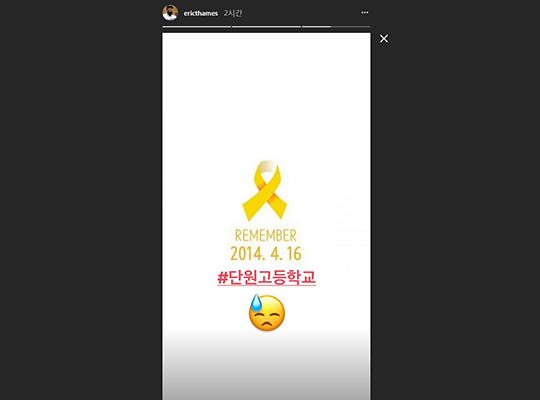540x400 pixels.
Task: Click the ericthames username
Action: (200, 13)
